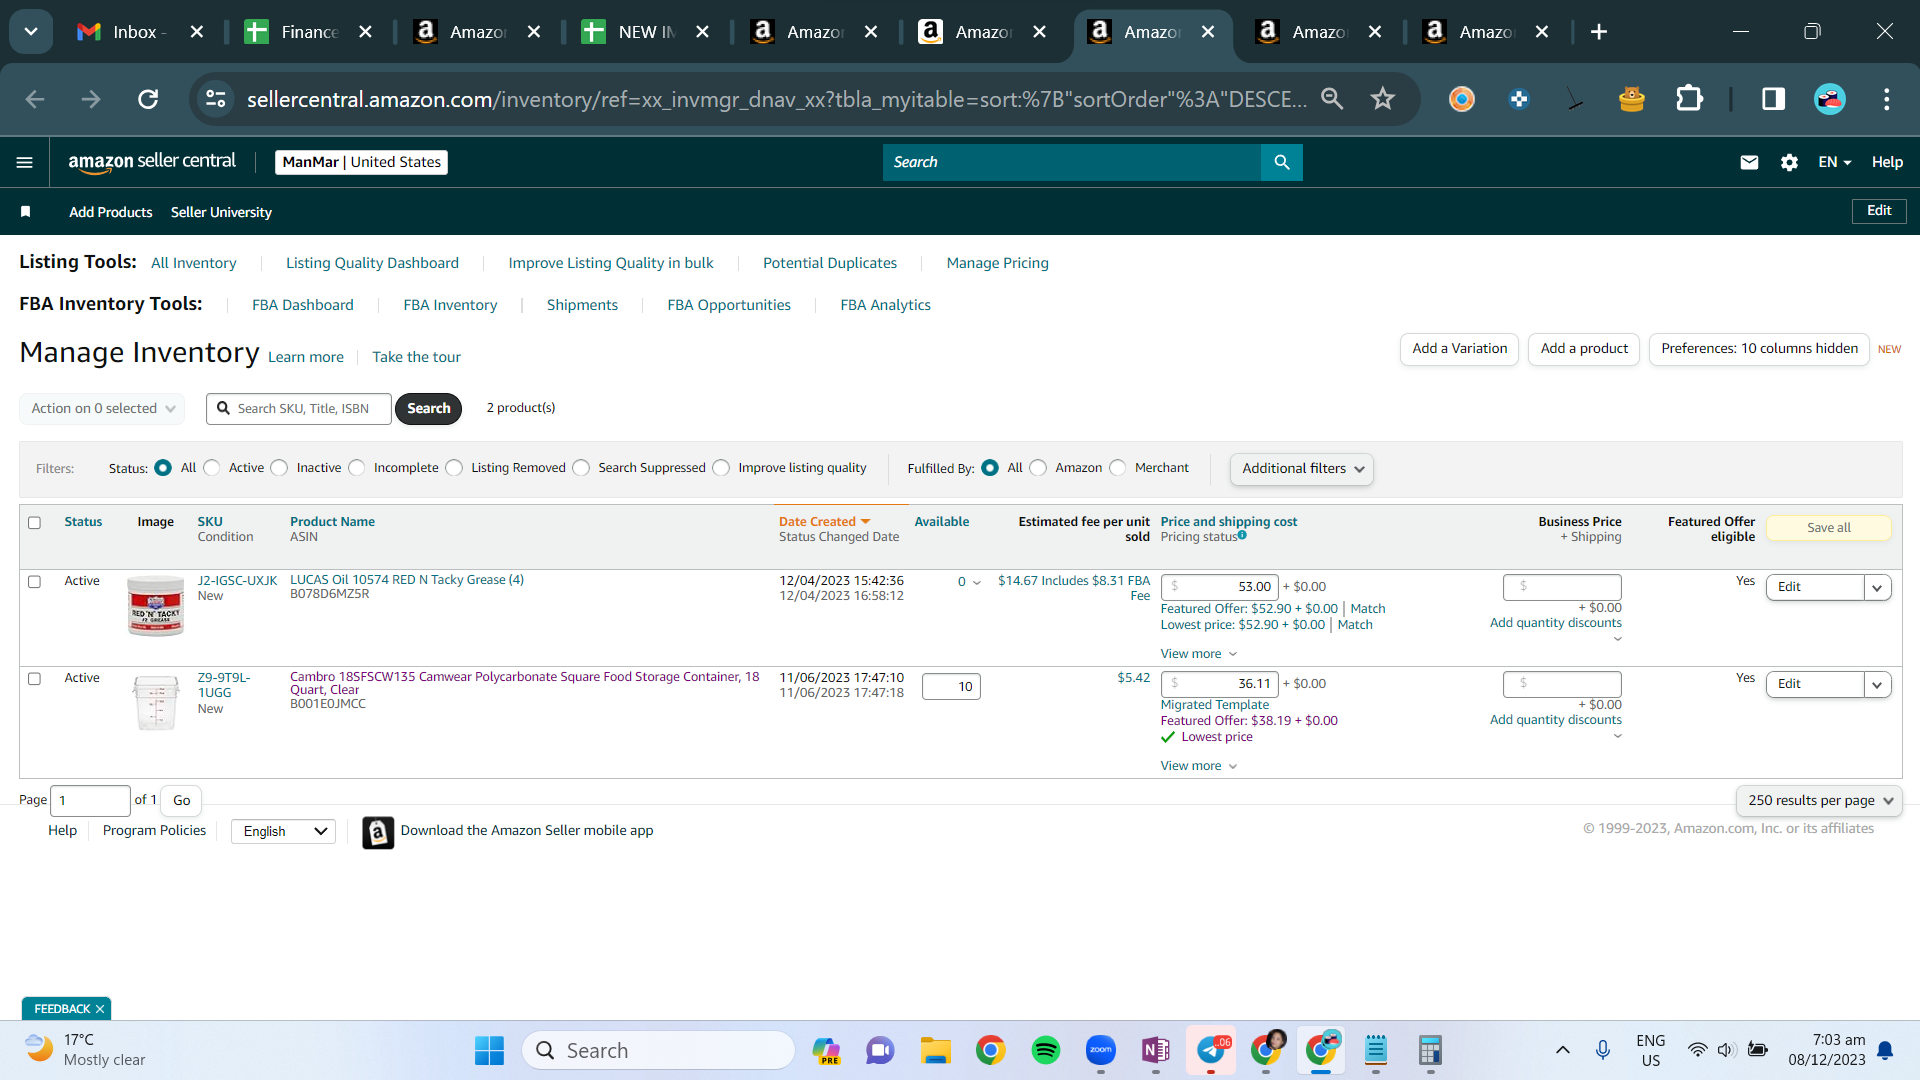Open OneNote from the taskbar
Viewport: 1920px width, 1080px height.
tap(1155, 1050)
